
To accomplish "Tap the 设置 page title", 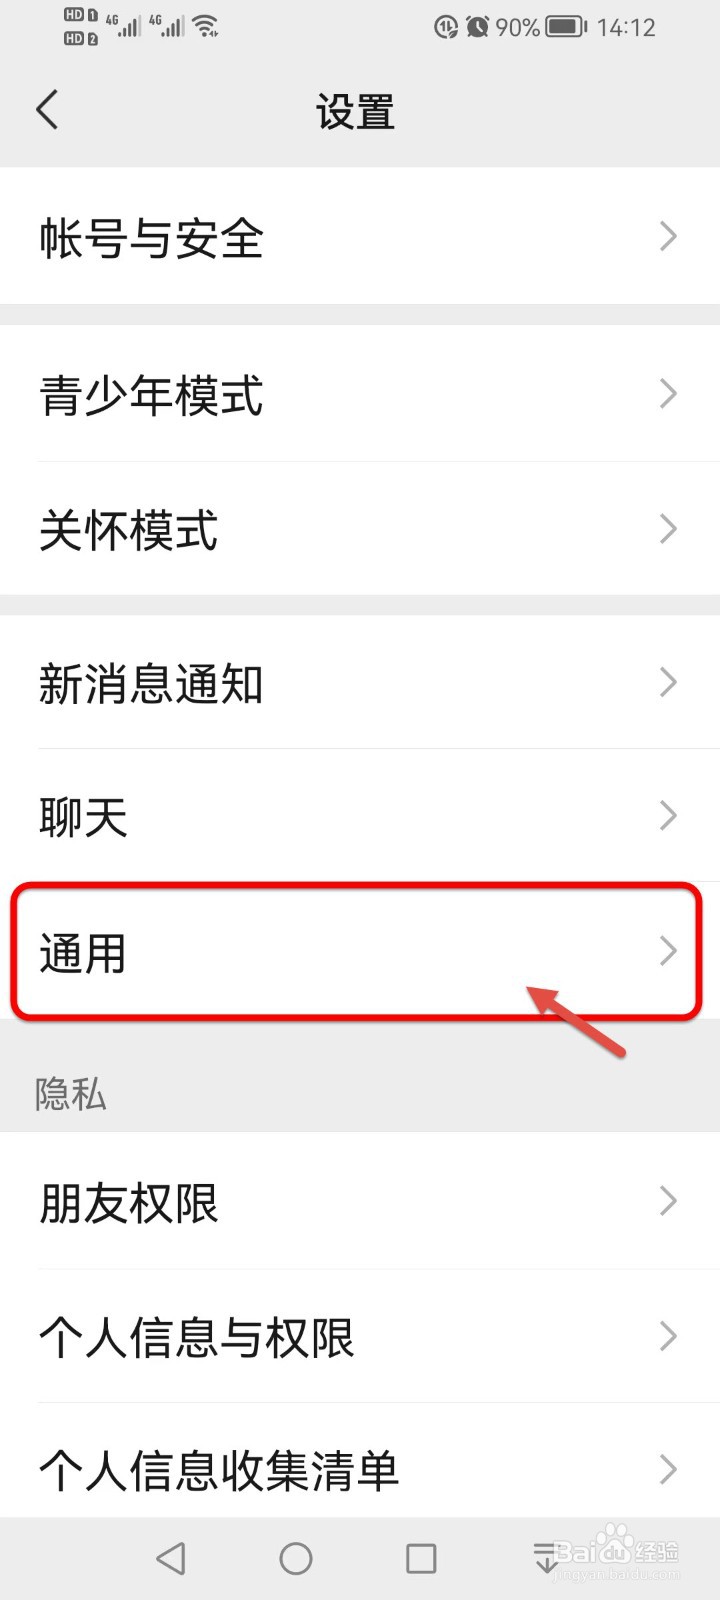I will click(x=356, y=112).
